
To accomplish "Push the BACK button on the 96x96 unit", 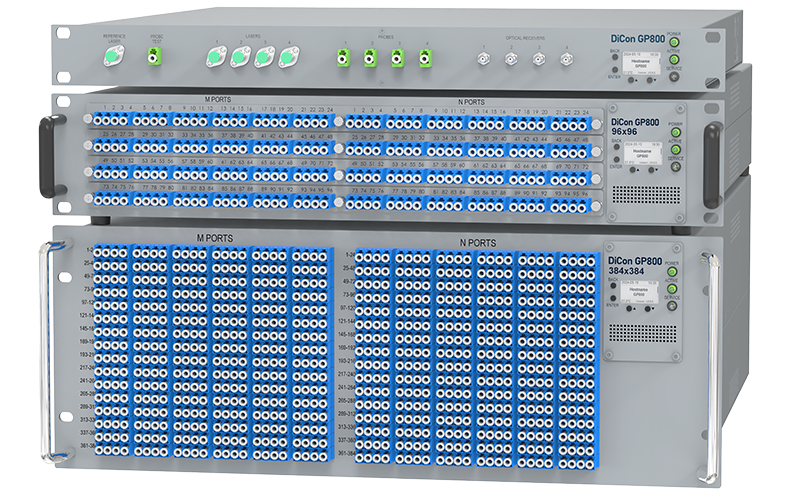I will click(617, 147).
